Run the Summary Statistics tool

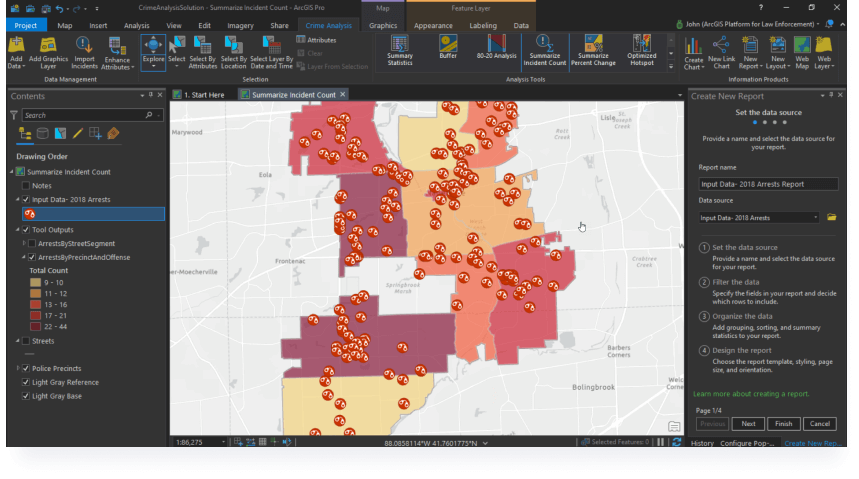[x=400, y=50]
